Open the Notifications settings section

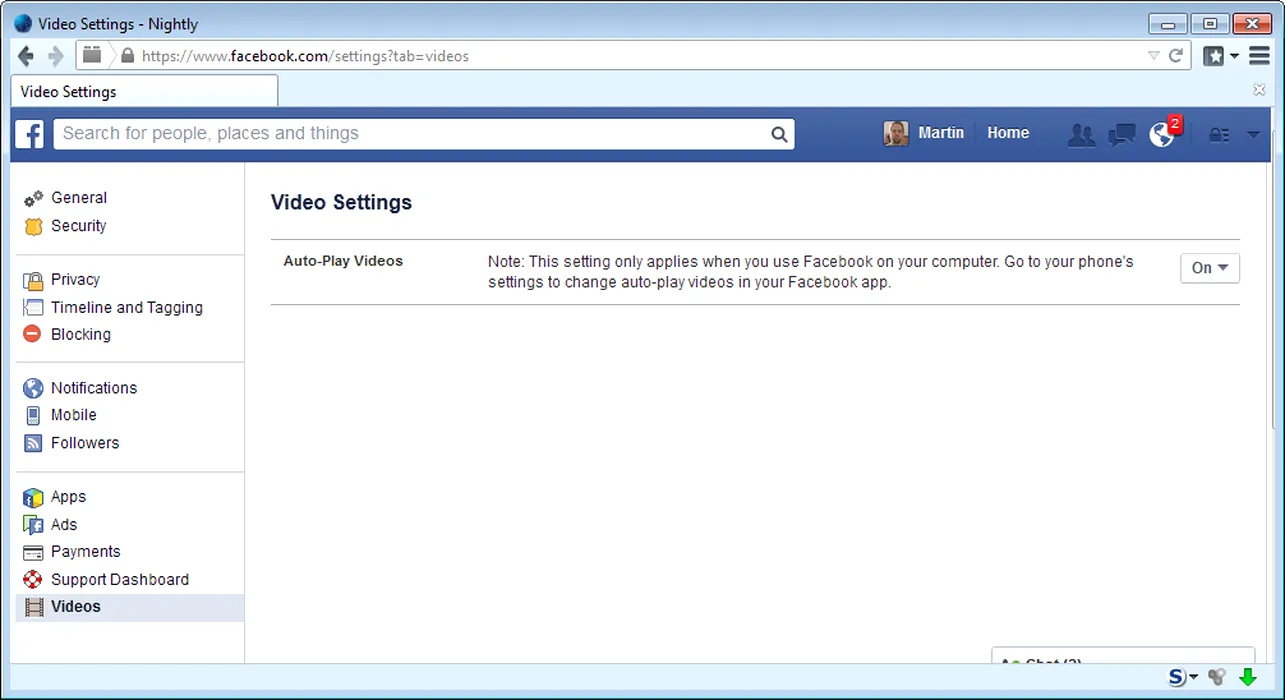pos(93,388)
